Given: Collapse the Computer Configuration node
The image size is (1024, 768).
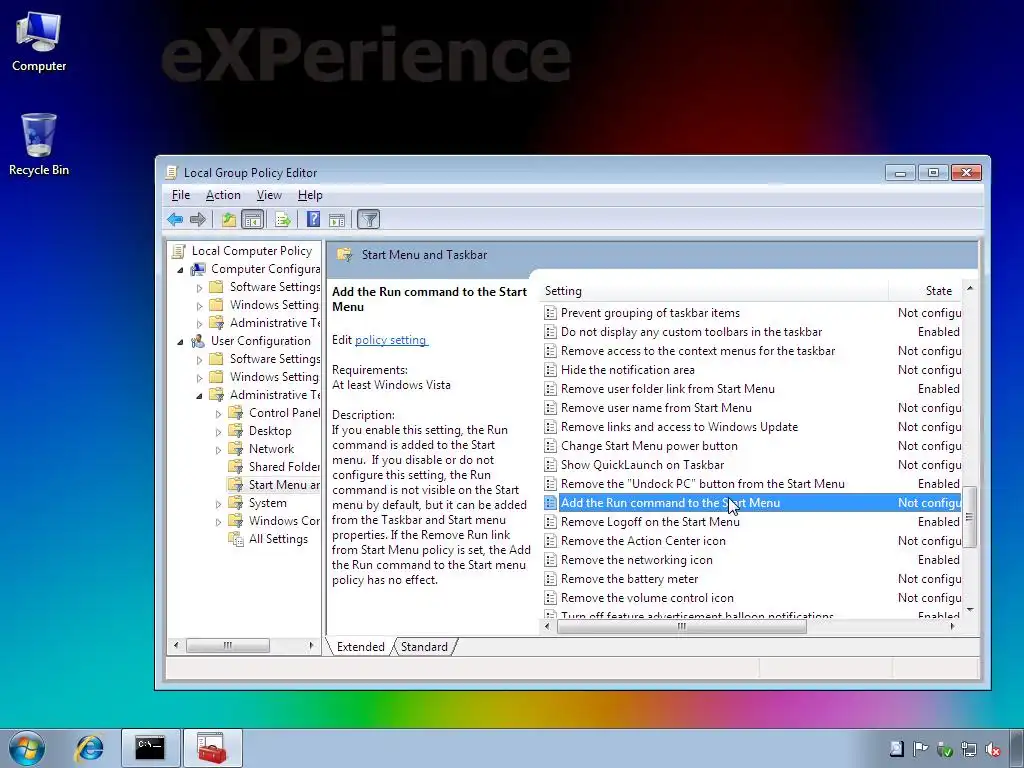Looking at the screenshot, I should [x=181, y=270].
